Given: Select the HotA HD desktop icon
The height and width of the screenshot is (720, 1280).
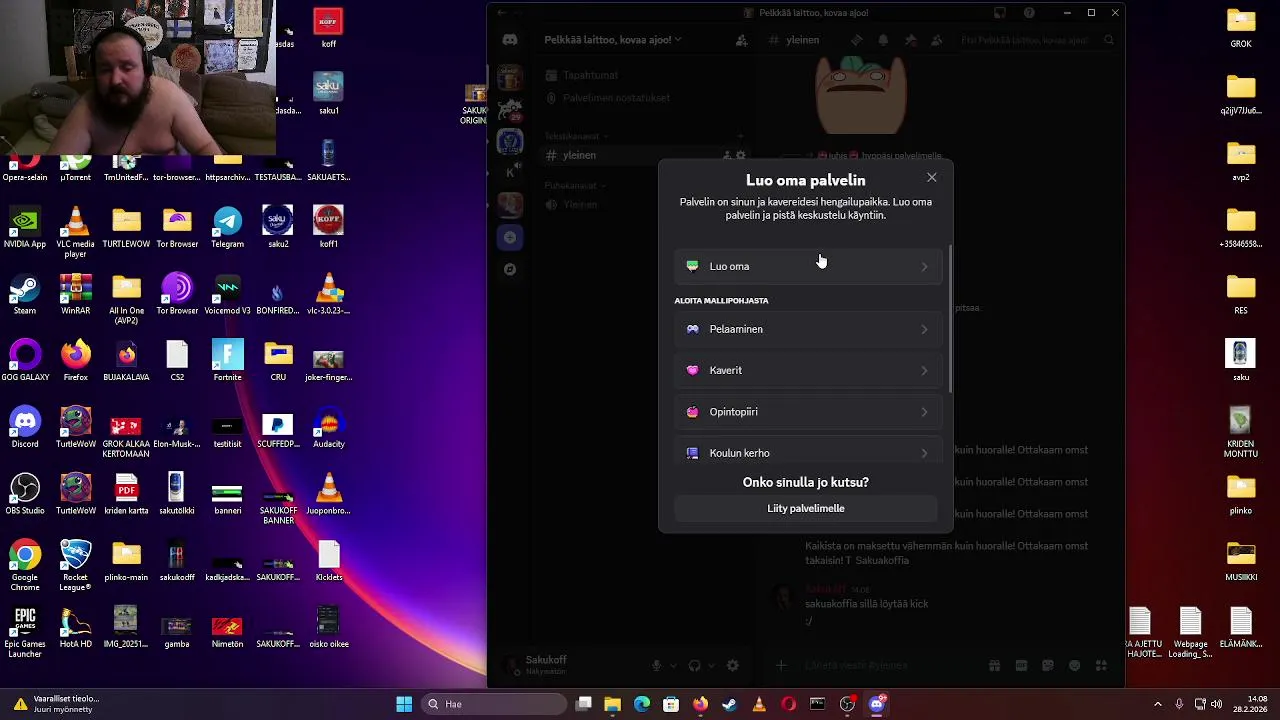Looking at the screenshot, I should 76,627.
